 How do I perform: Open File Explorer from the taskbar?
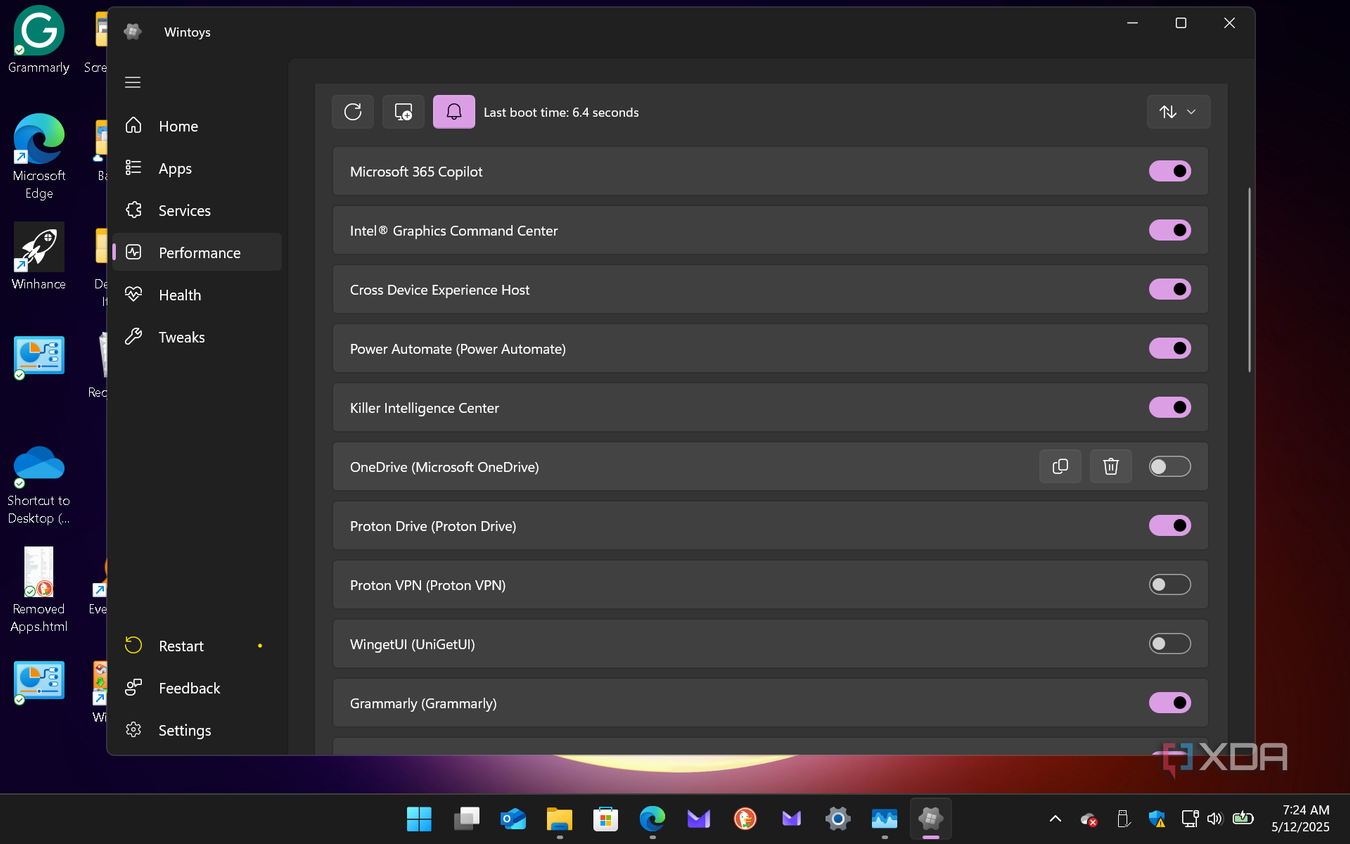(559, 819)
